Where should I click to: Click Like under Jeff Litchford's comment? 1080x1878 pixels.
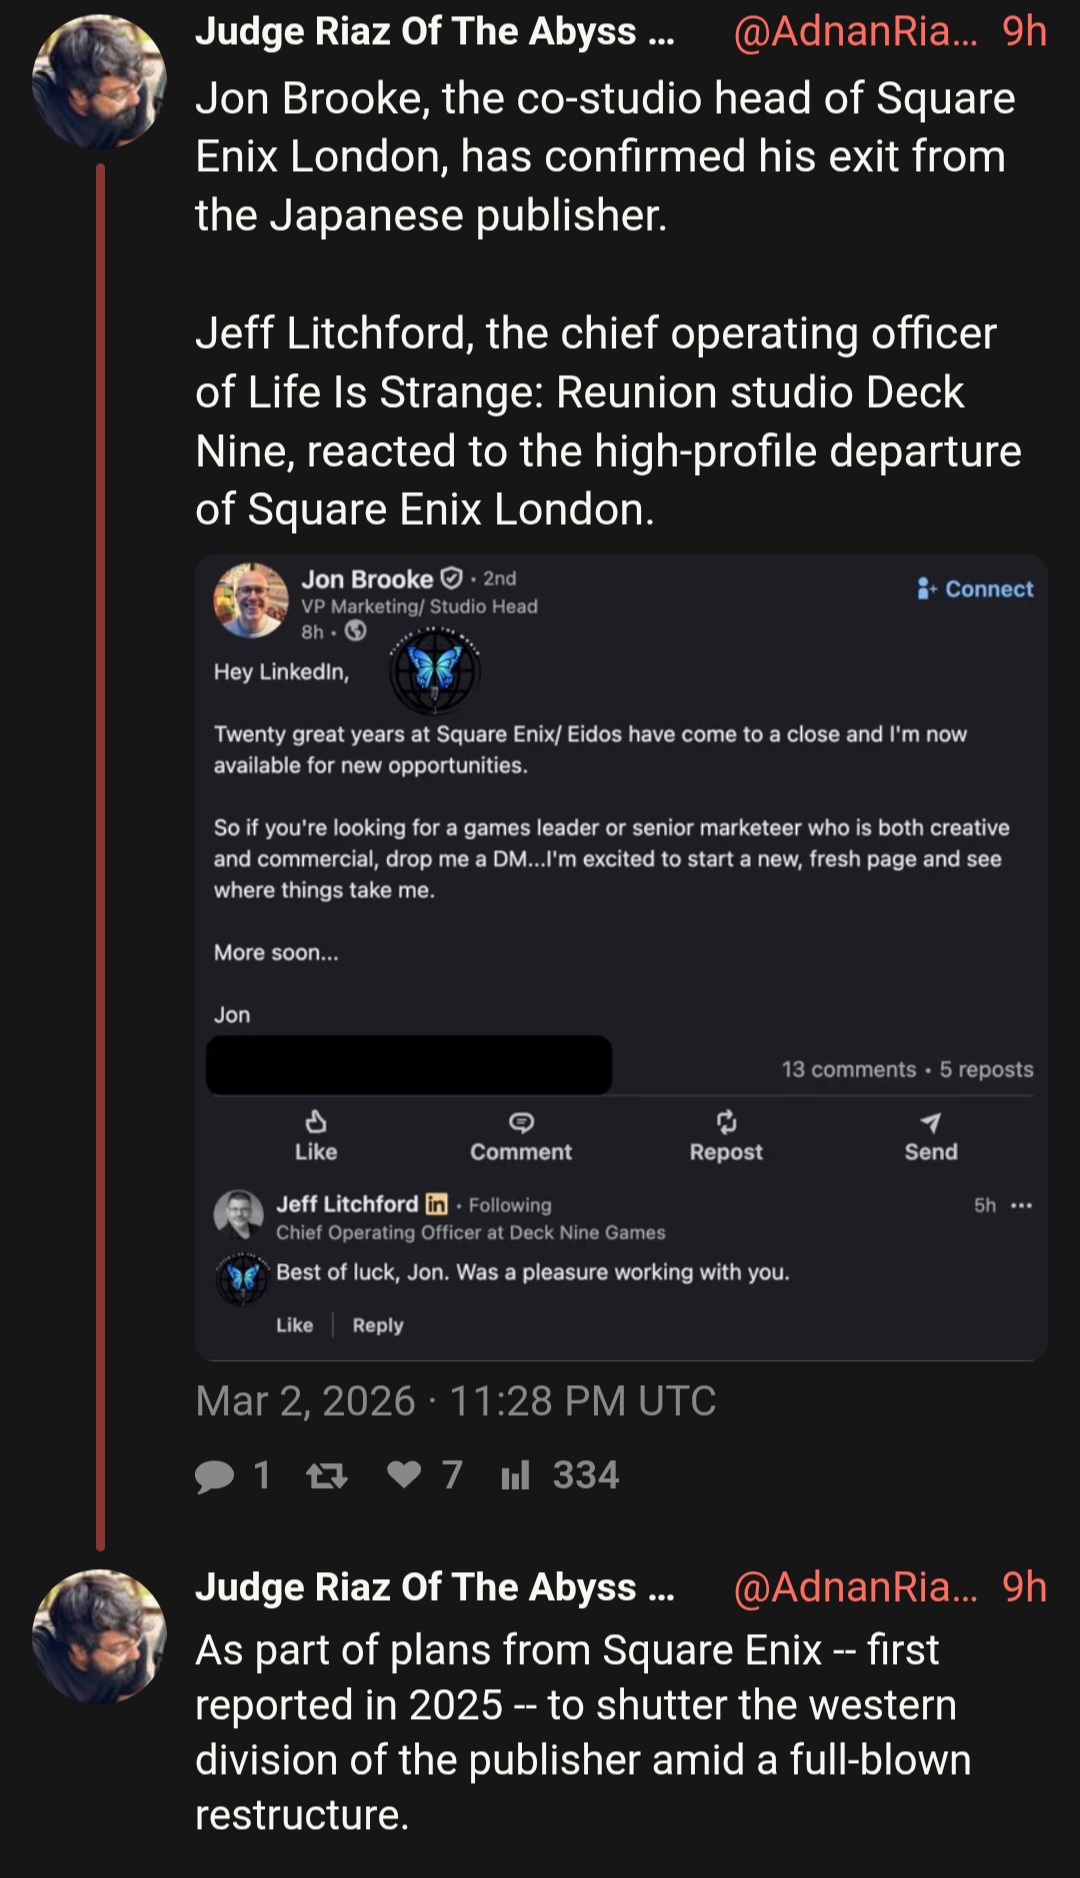point(294,1325)
